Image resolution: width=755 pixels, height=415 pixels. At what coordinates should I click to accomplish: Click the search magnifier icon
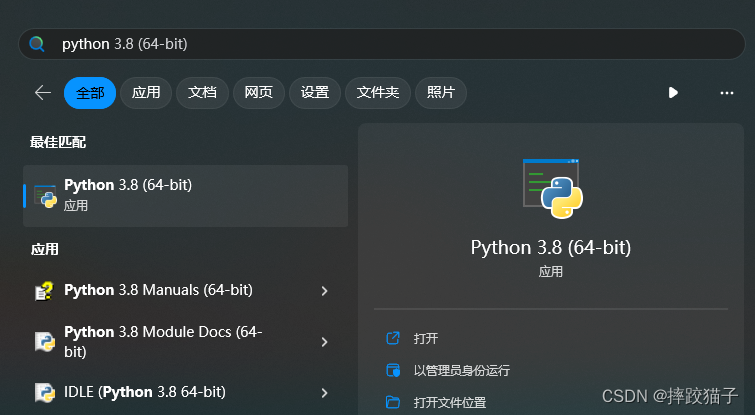[x=37, y=44]
